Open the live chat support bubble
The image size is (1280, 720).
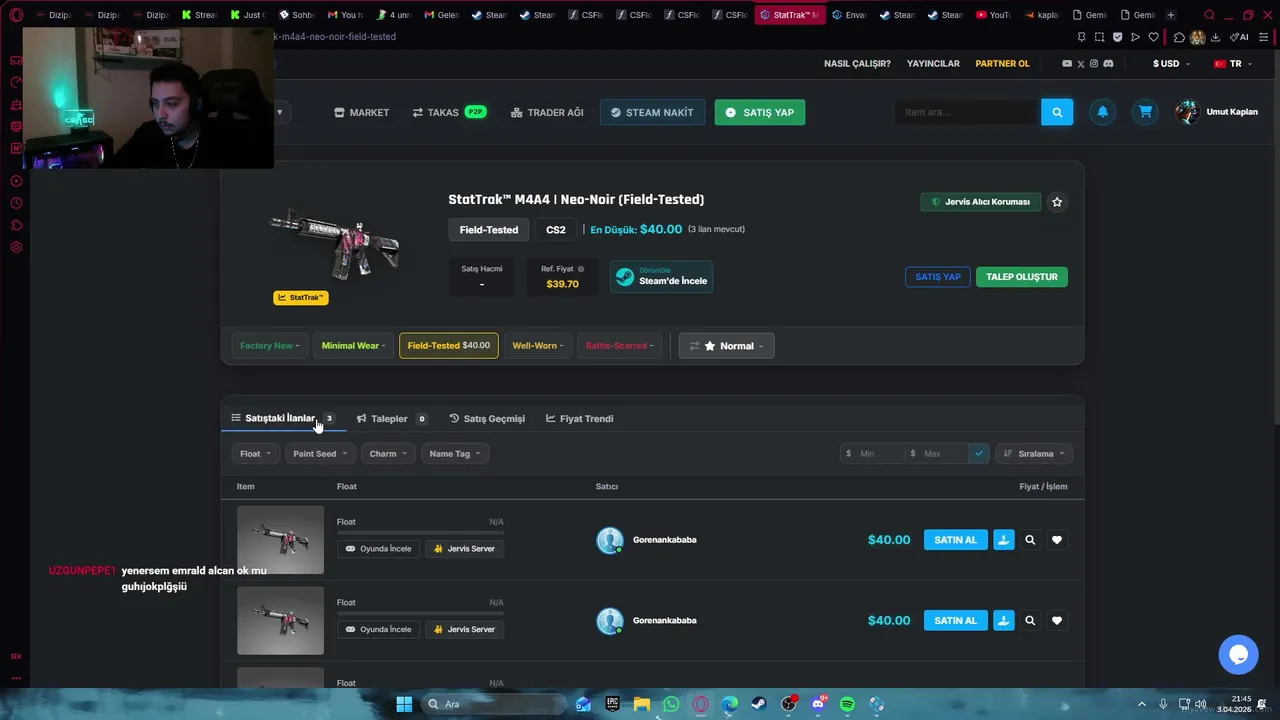tap(1238, 655)
